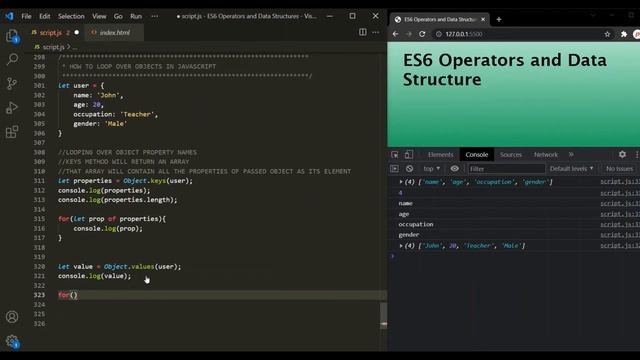Click the No Issues button
The image size is (640, 360).
point(619,169)
